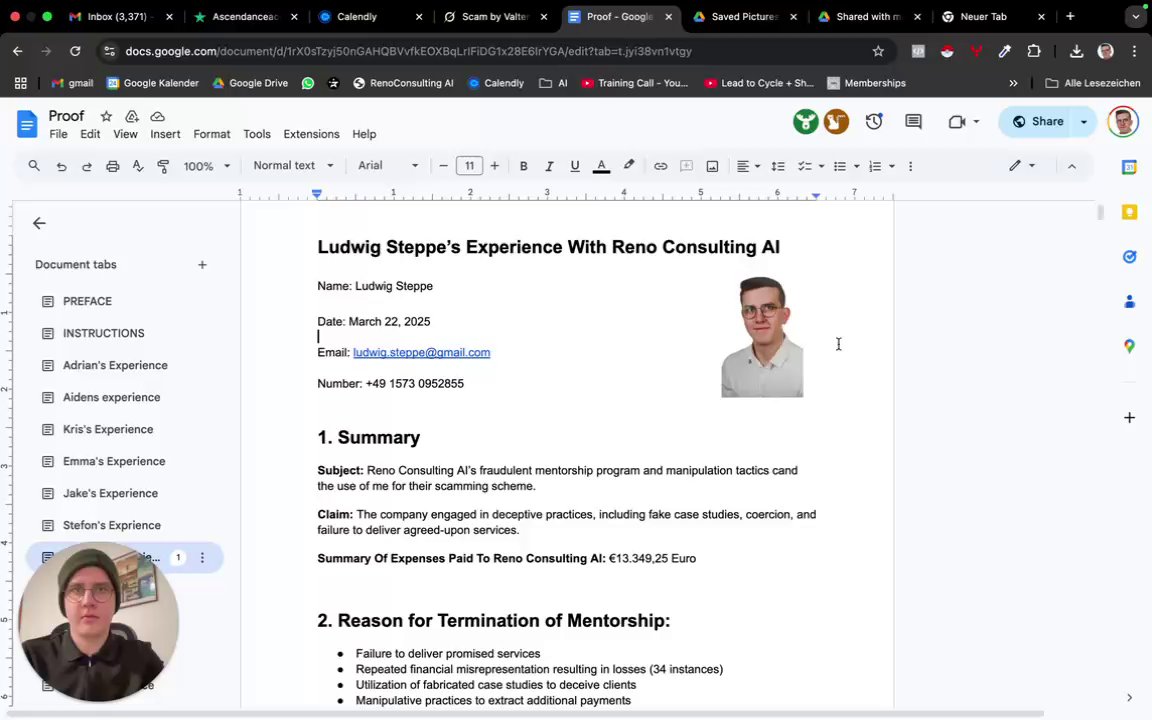Insert a link with toolbar icon
The width and height of the screenshot is (1152, 720).
point(660,166)
